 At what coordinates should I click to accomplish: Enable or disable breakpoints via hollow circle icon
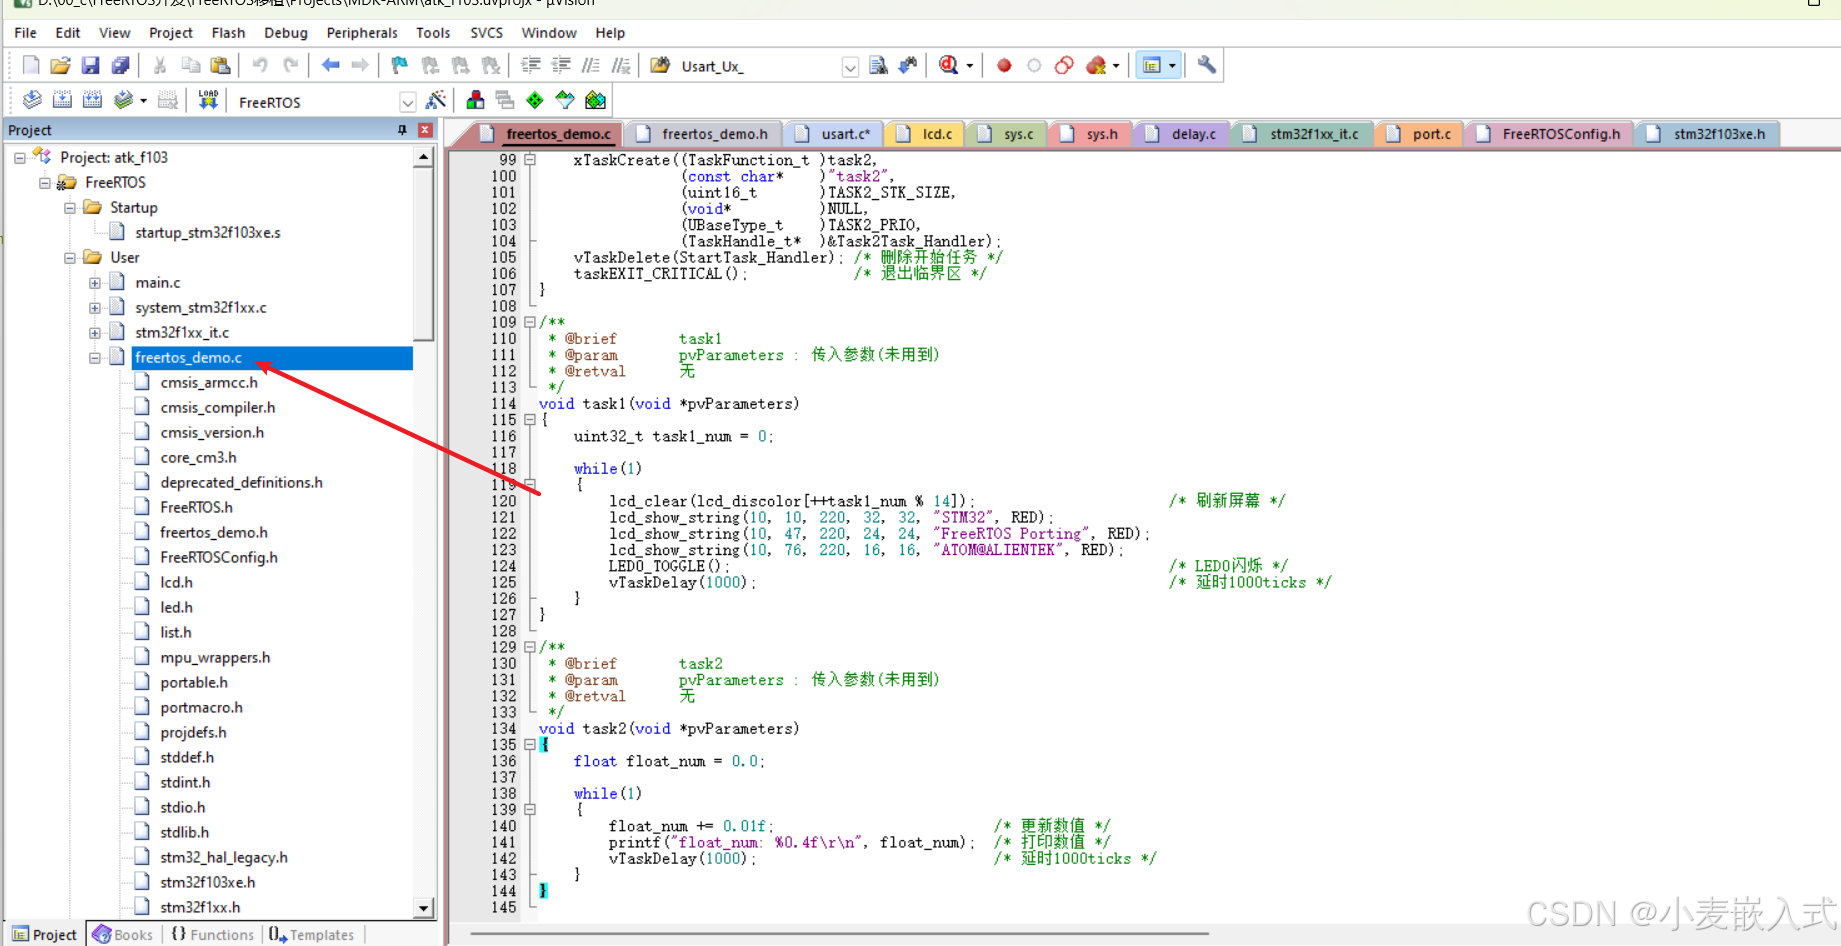coord(1033,64)
